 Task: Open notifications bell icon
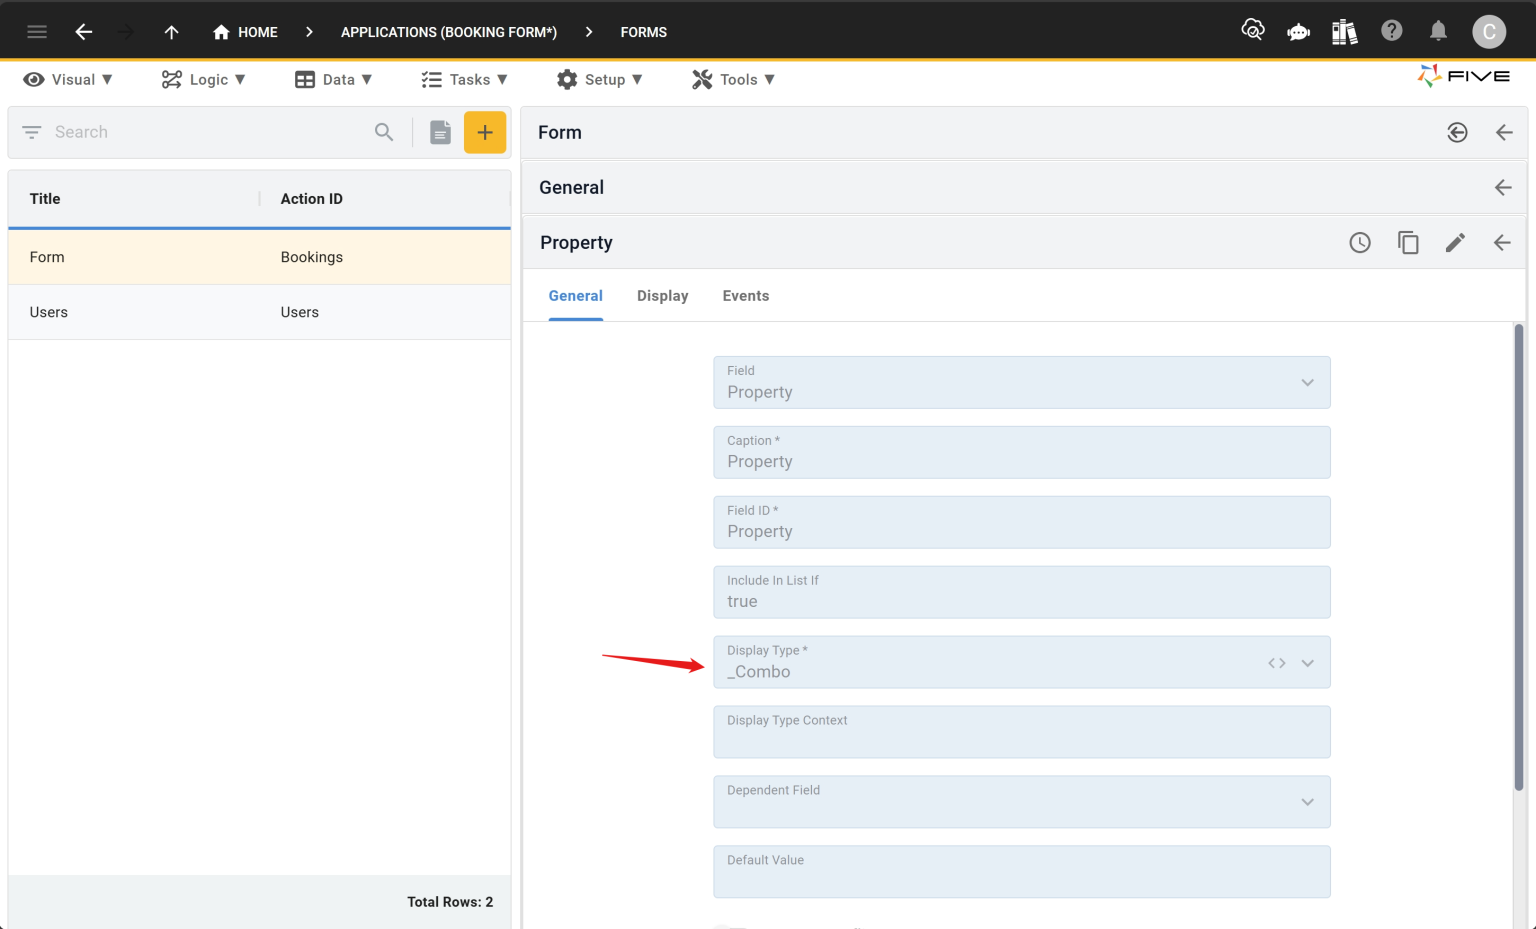tap(1438, 31)
